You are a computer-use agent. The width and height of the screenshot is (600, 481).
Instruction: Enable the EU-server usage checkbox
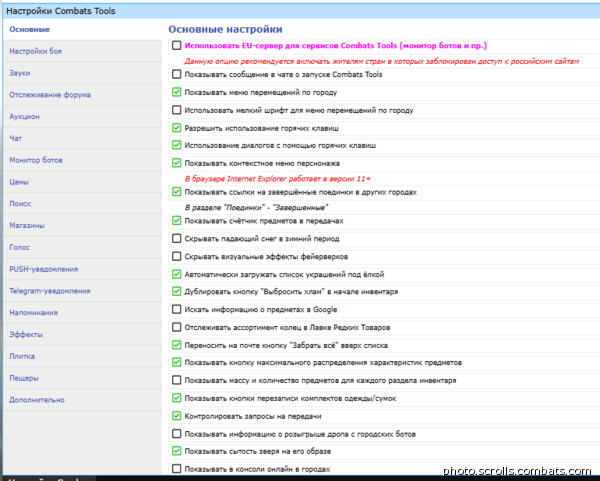pyautogui.click(x=177, y=46)
